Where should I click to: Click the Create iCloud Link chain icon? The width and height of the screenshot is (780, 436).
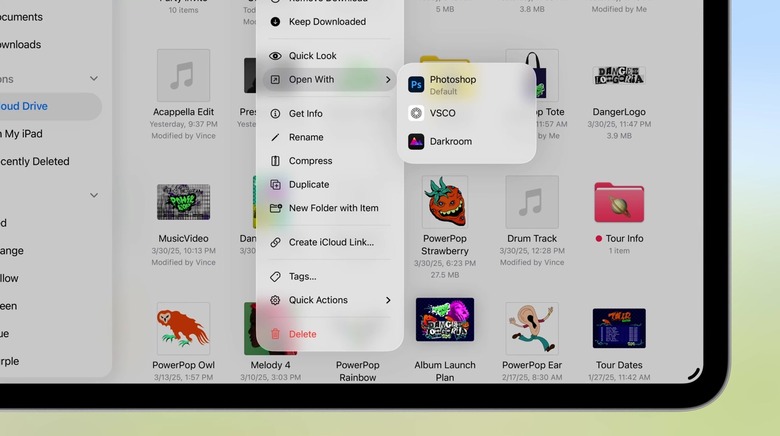pyautogui.click(x=275, y=242)
